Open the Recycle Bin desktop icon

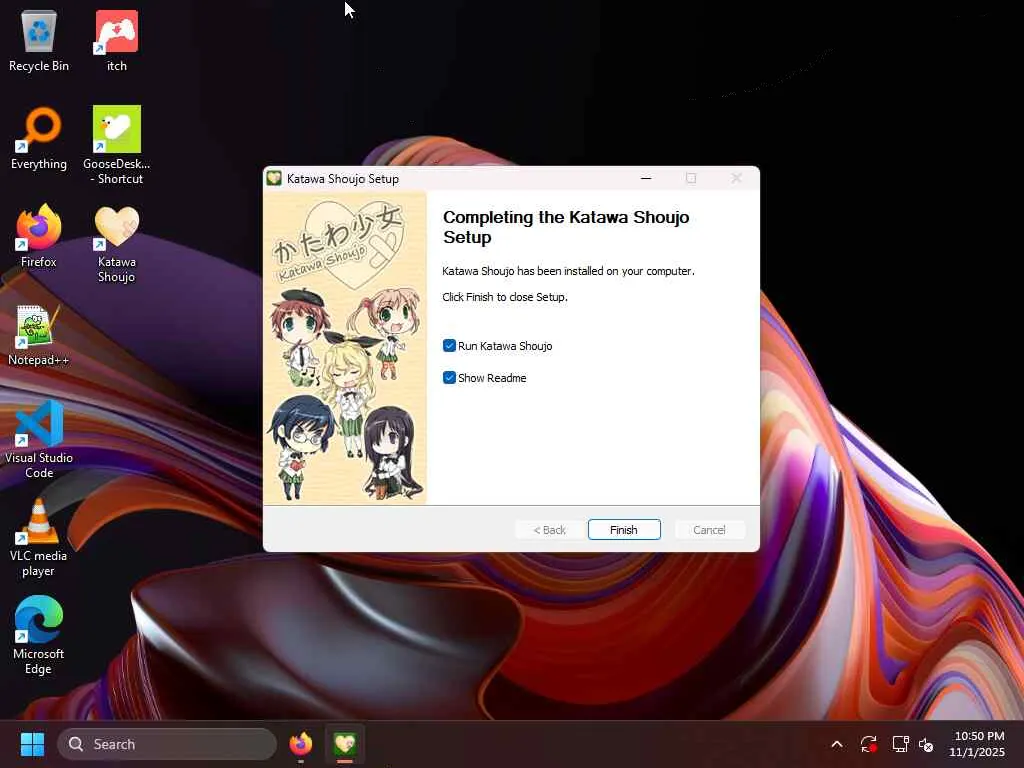[39, 40]
